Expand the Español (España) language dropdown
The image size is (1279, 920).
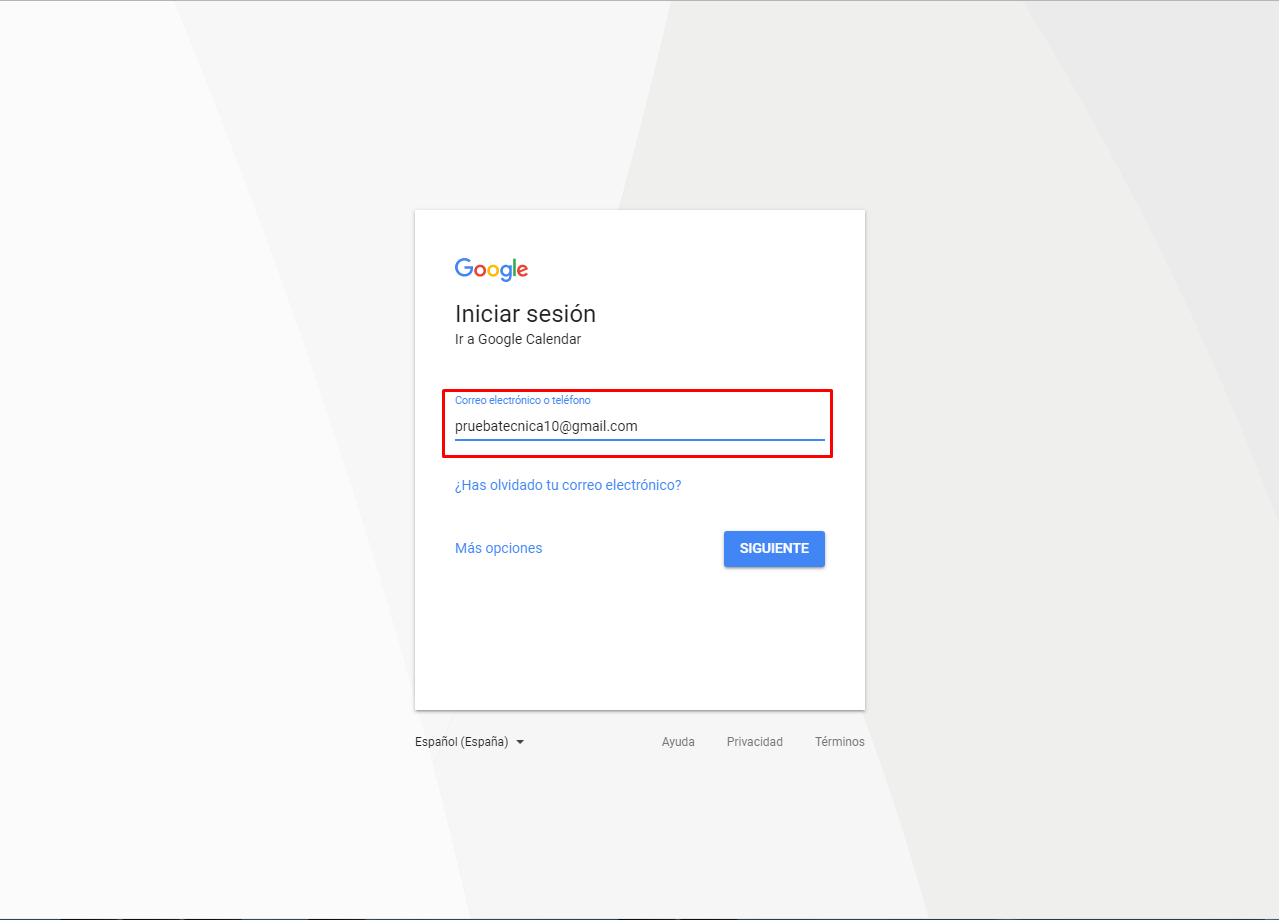click(x=470, y=742)
